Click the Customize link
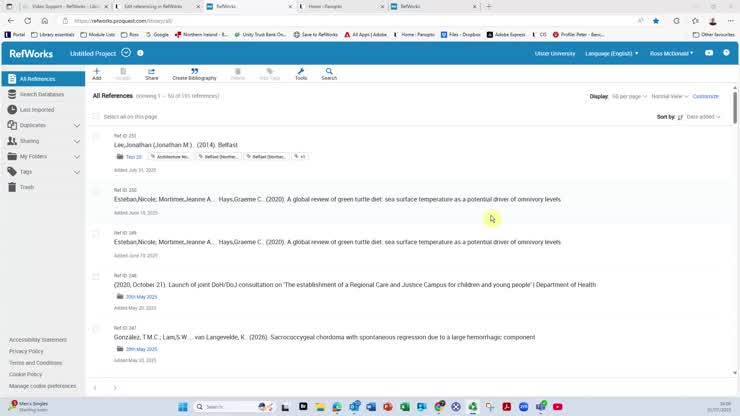Screen dimensions: 740x416 [x=706, y=96]
